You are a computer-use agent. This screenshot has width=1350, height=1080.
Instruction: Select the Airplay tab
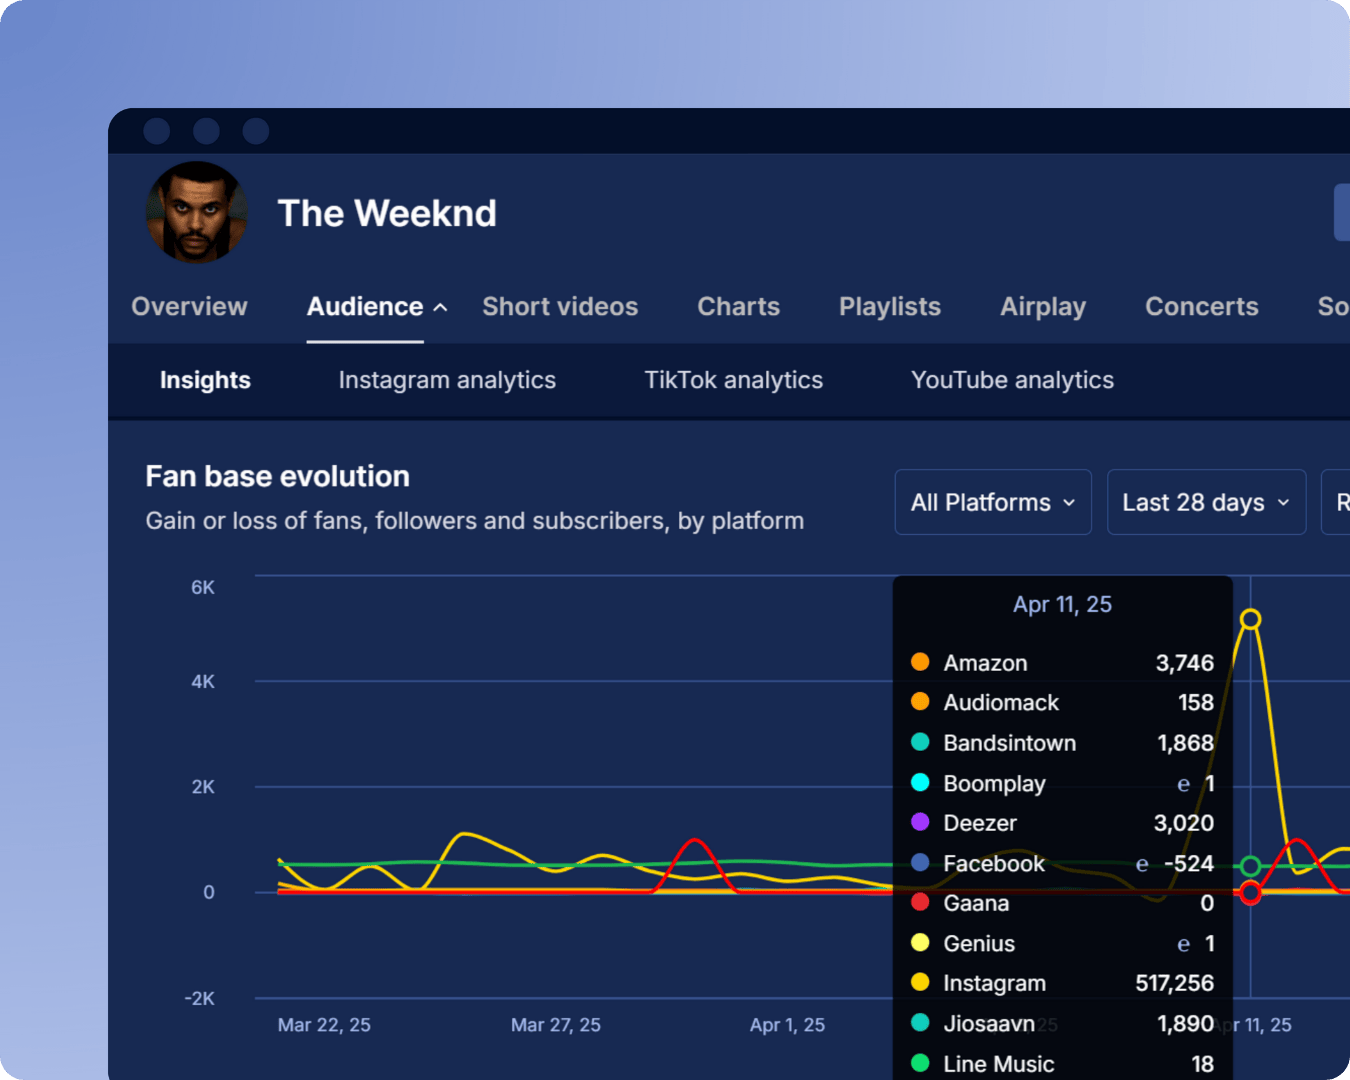pyautogui.click(x=1042, y=307)
